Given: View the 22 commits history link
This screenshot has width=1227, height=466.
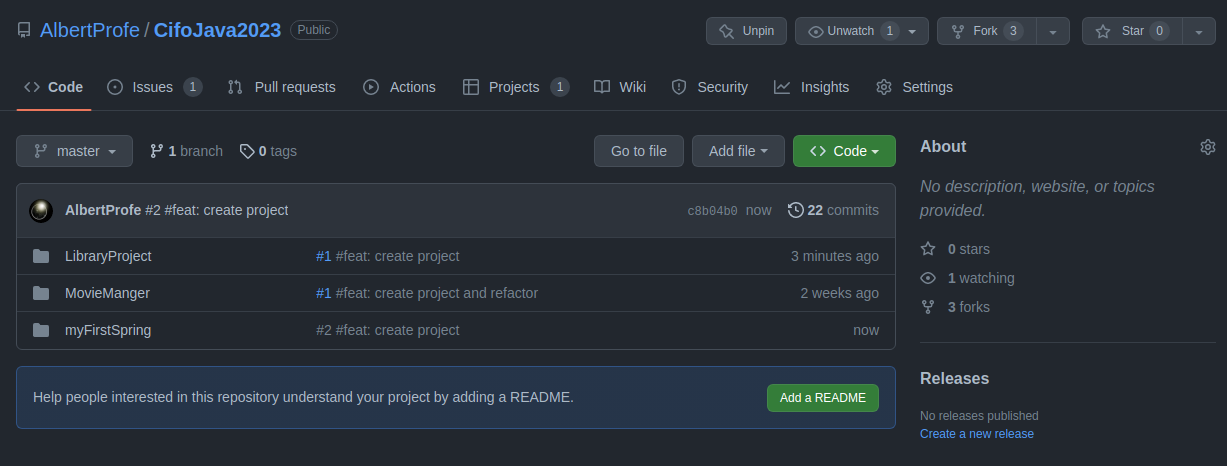Looking at the screenshot, I should click(x=833, y=210).
